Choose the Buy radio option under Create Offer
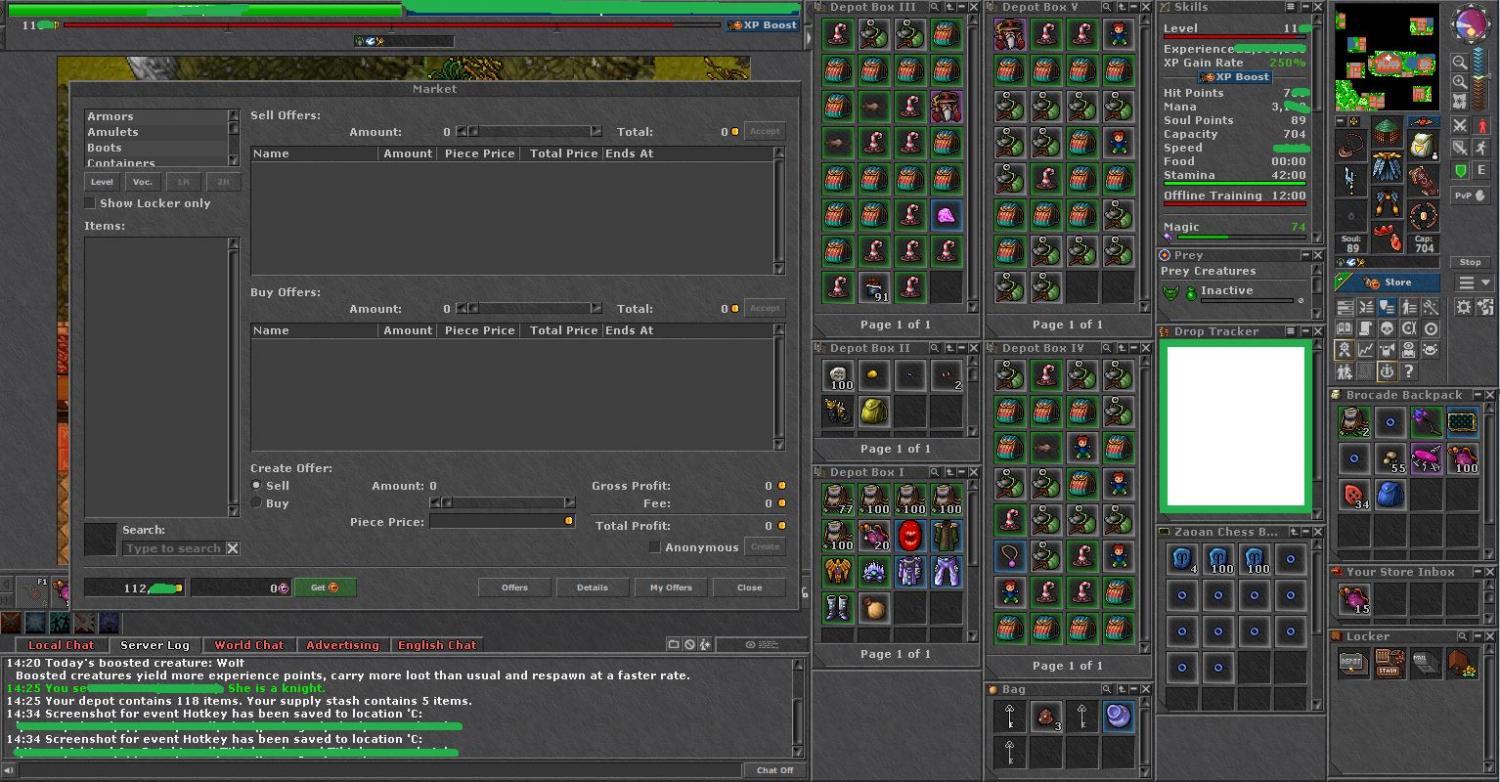 [256, 503]
